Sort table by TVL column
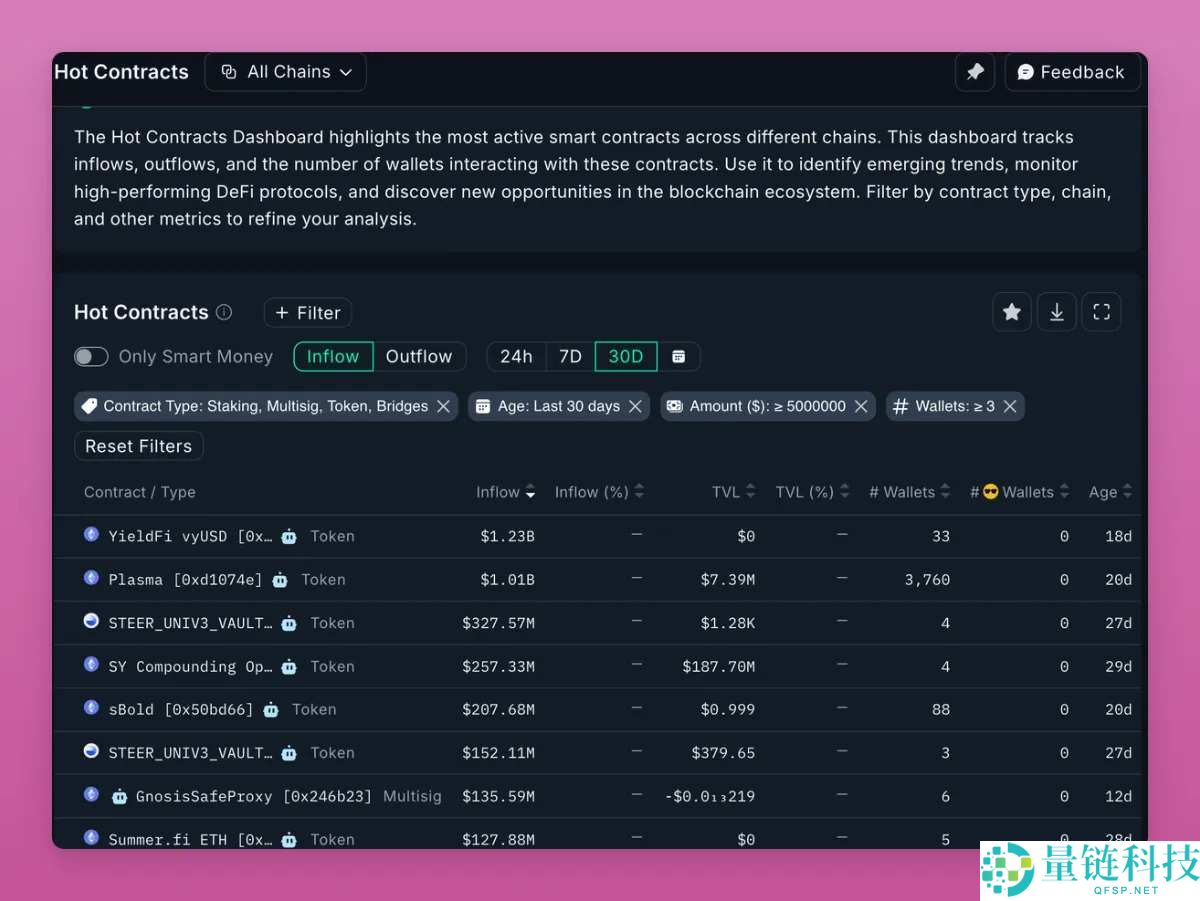This screenshot has height=901, width=1200. 733,492
